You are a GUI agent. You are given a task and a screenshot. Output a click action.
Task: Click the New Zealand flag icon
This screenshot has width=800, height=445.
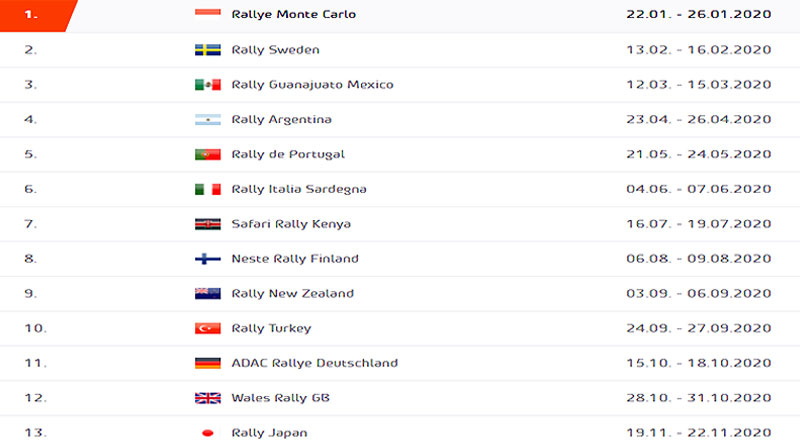(x=208, y=293)
